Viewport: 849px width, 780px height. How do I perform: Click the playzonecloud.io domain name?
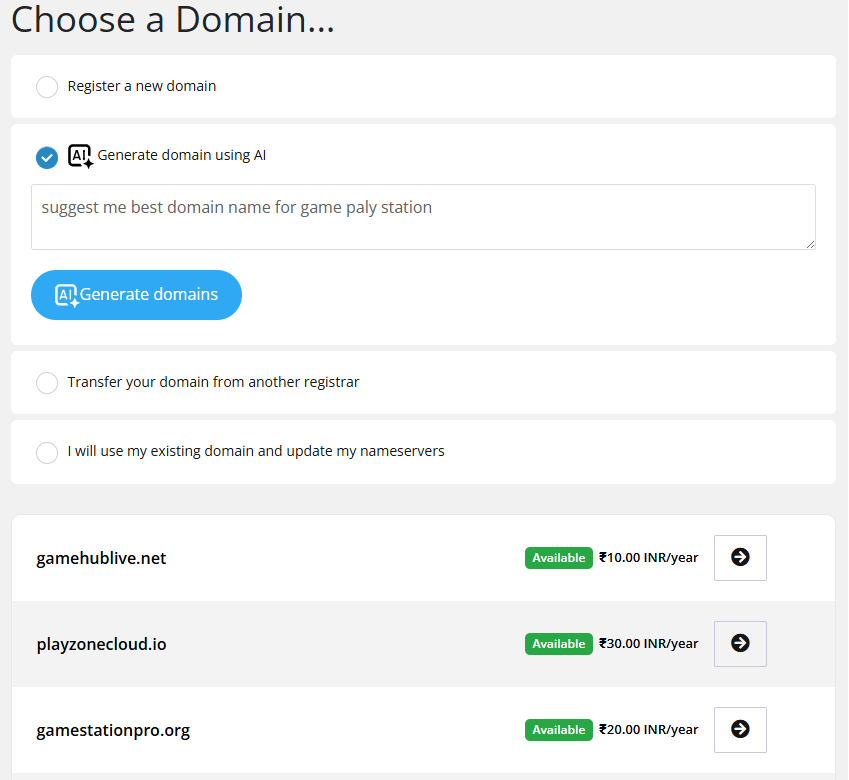101,644
